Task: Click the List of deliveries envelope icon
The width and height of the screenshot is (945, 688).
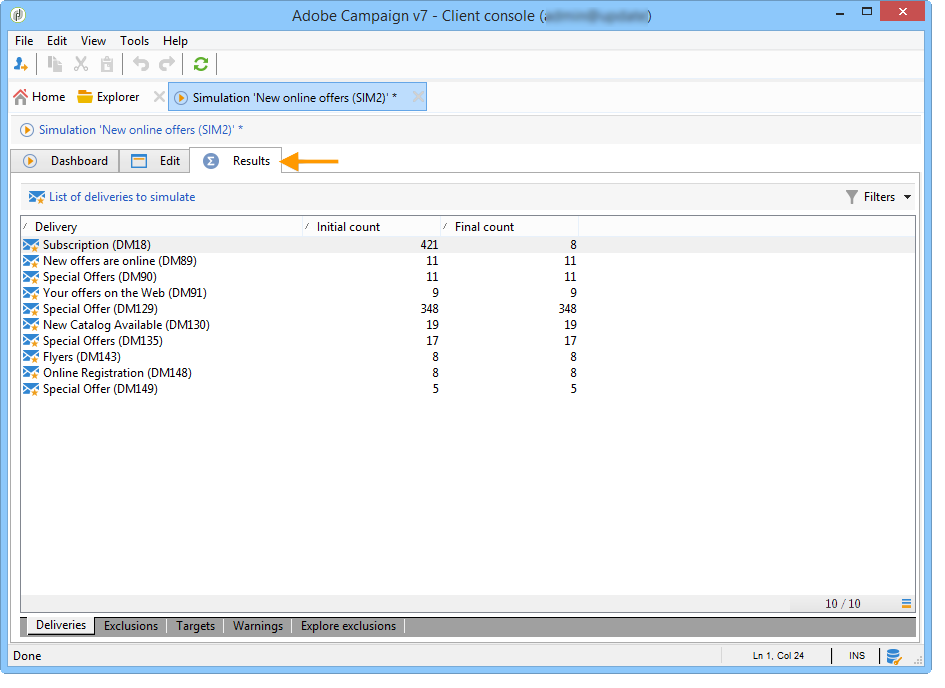Action: pos(37,198)
